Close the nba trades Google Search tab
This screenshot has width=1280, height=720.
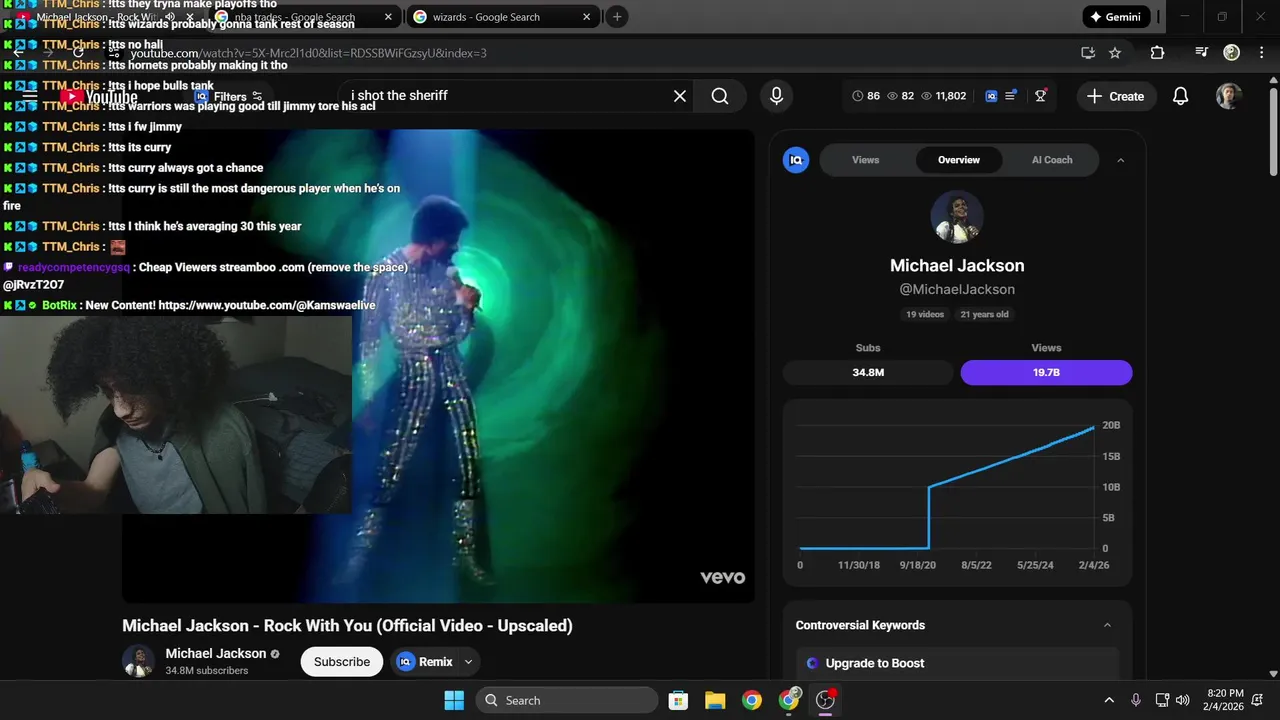click(388, 17)
